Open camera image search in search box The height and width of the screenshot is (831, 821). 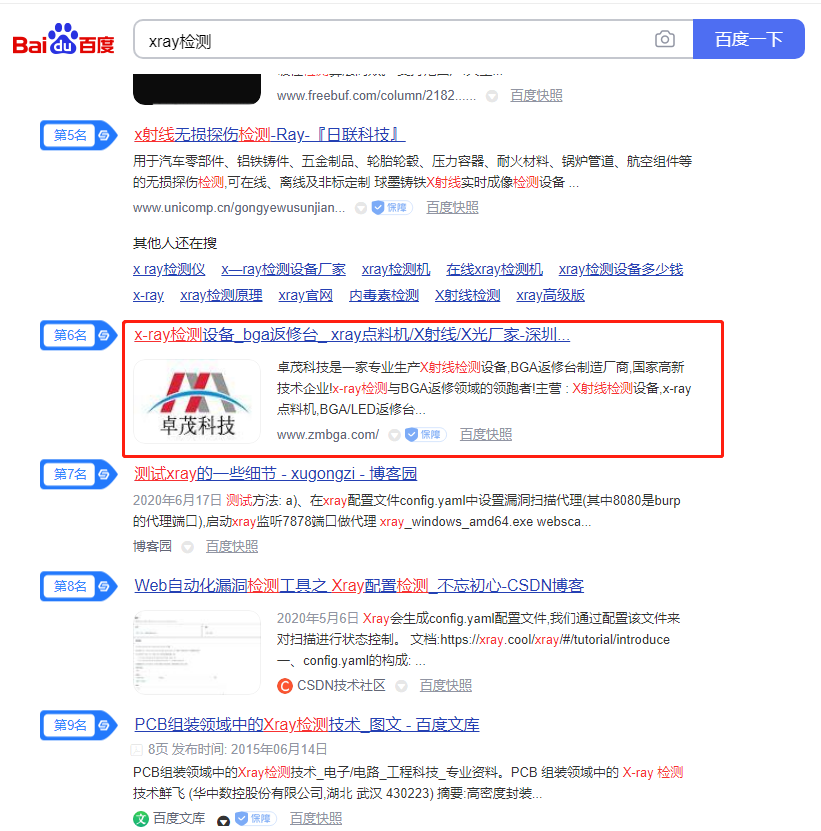coord(665,39)
